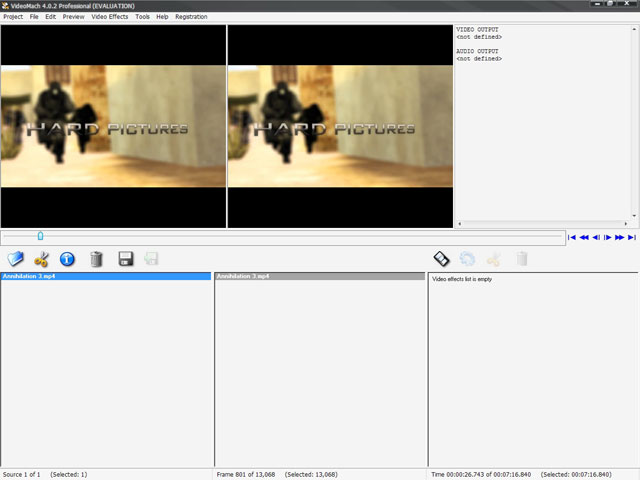Click 'Video effects list is empty' text
640x480 pixels.
462,279
